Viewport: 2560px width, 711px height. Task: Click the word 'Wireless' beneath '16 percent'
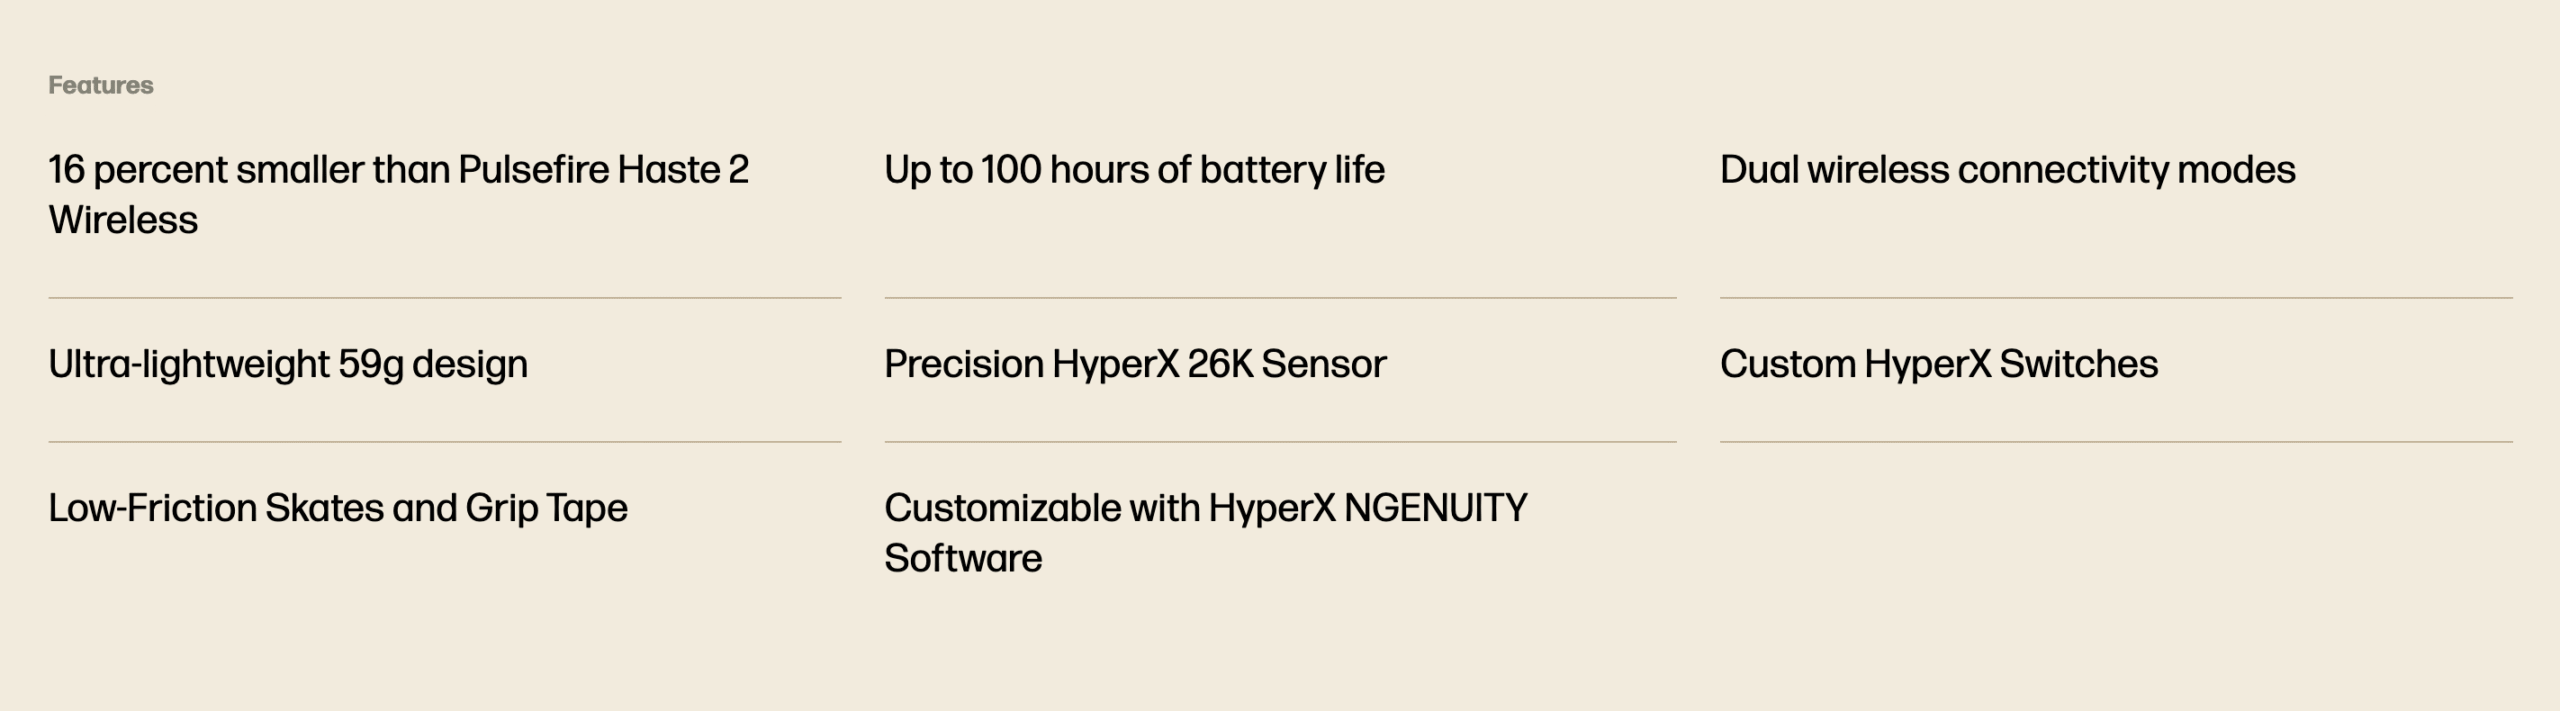123,220
